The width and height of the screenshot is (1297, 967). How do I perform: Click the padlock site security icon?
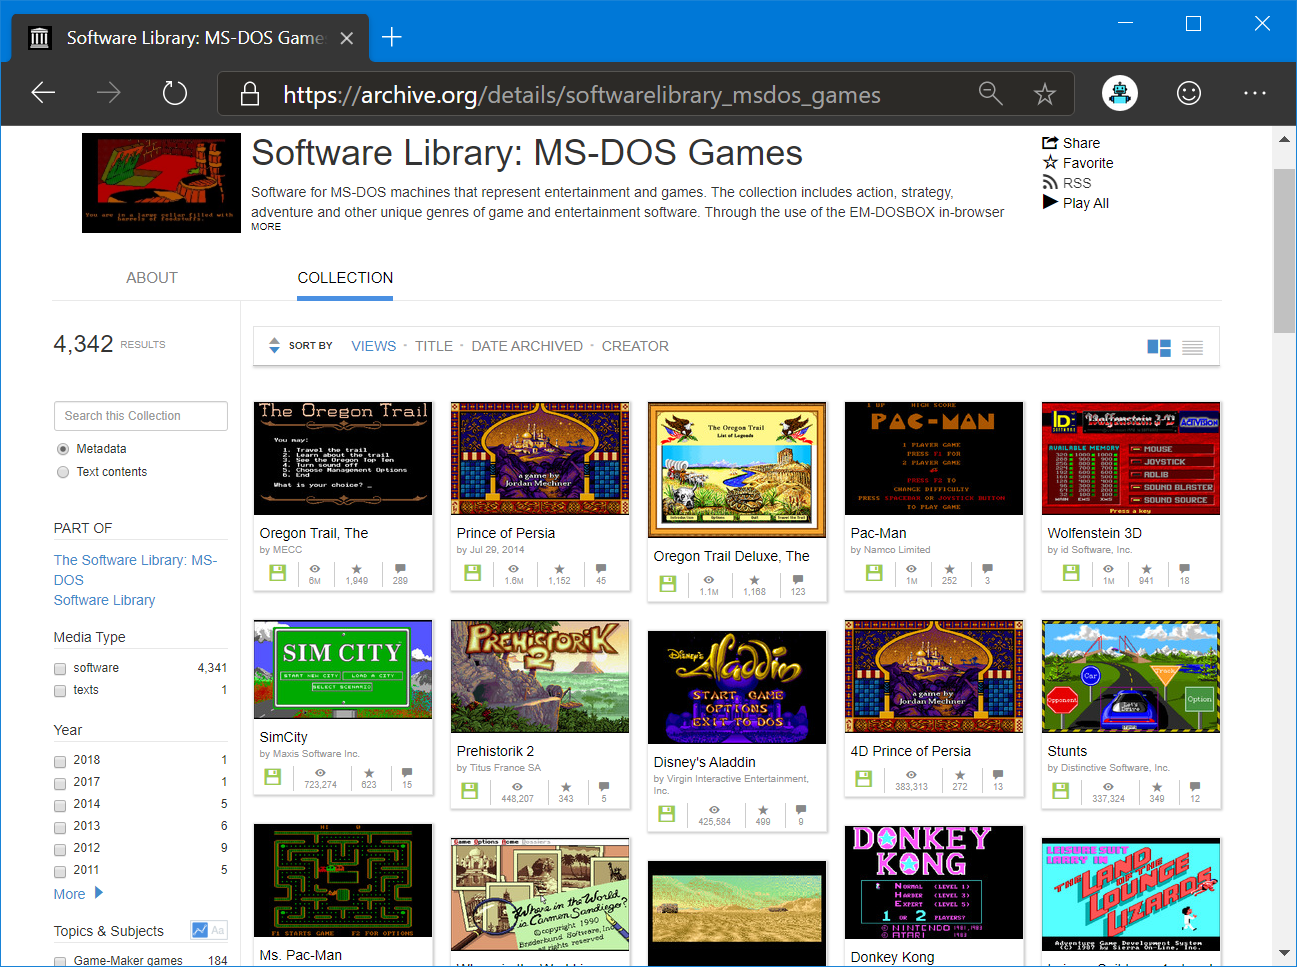pos(250,94)
